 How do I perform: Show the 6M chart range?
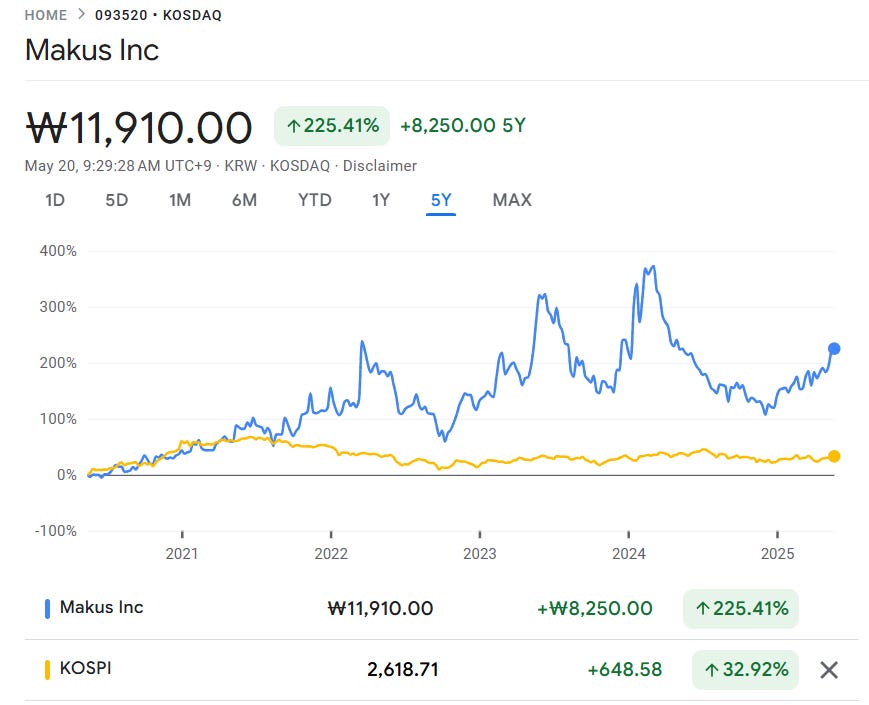244,200
